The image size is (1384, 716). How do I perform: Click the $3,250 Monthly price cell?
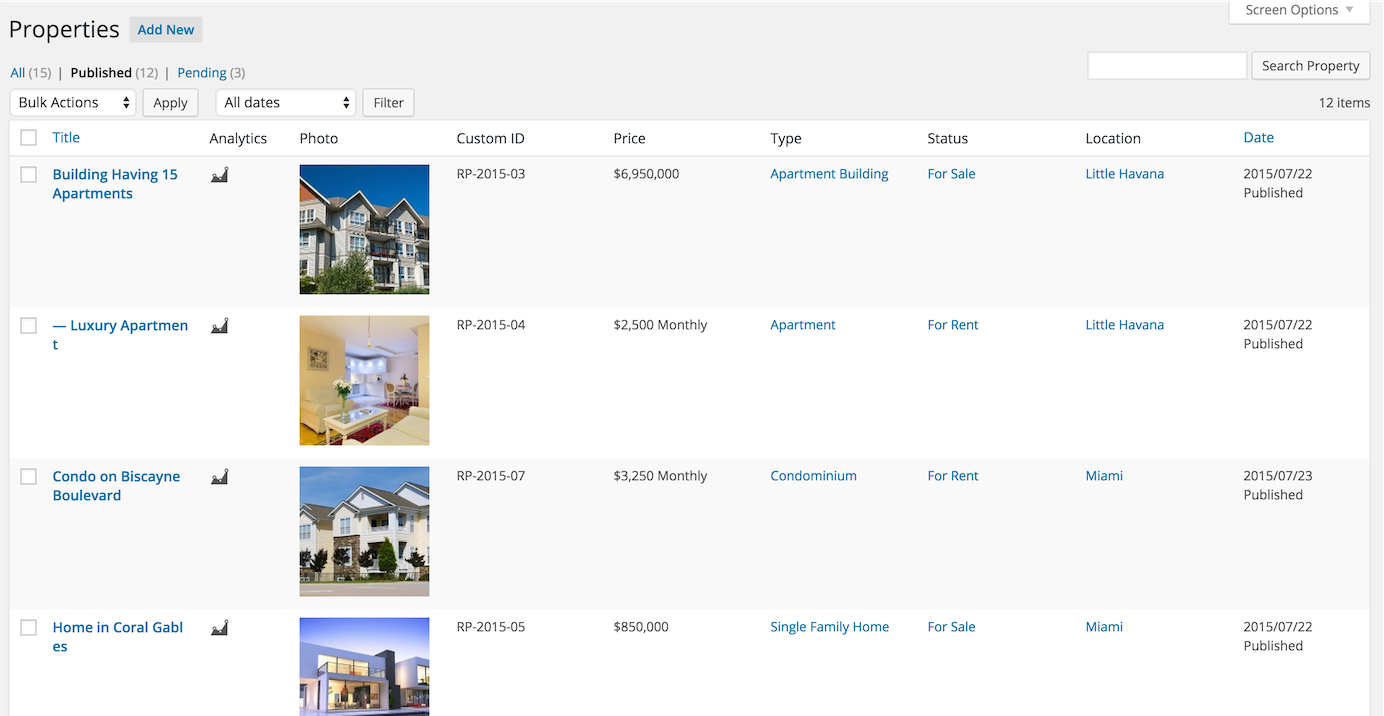click(660, 476)
